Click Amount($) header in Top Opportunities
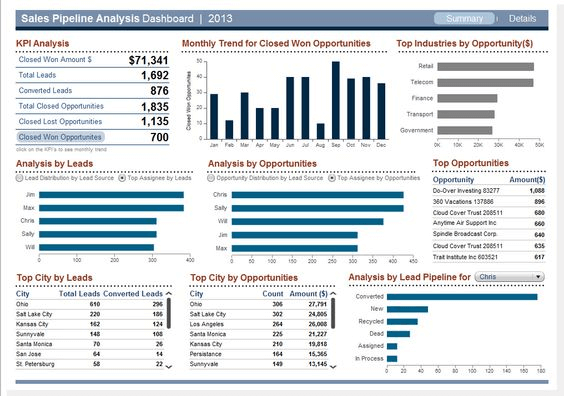Screen dimensions: 564x396 [527, 179]
